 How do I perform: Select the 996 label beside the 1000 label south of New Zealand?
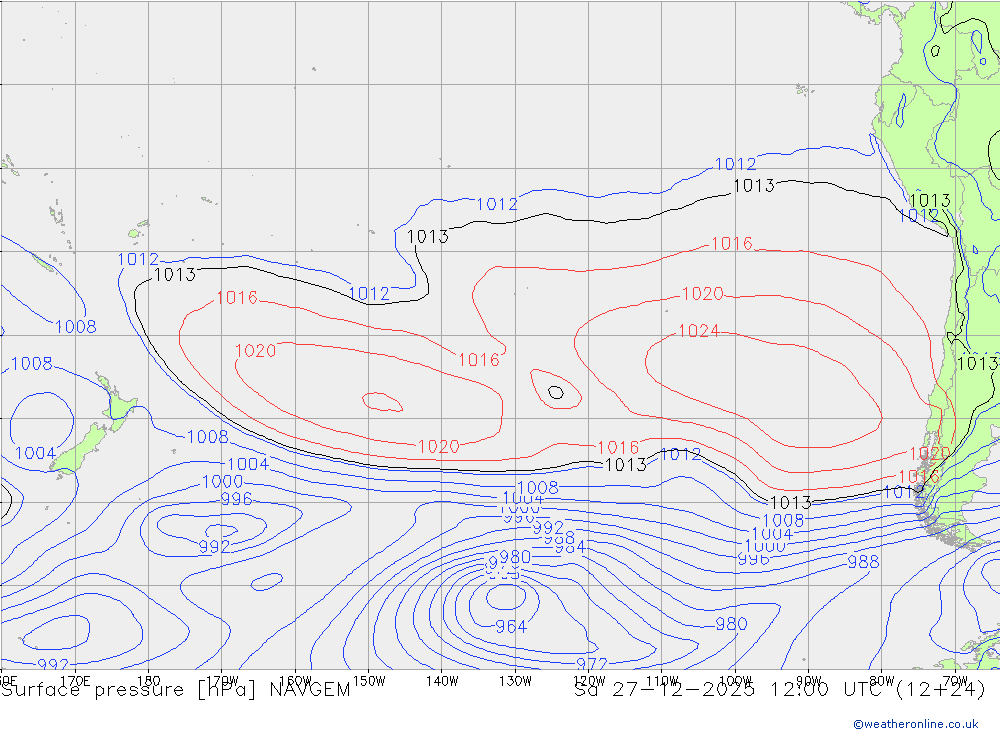click(236, 499)
